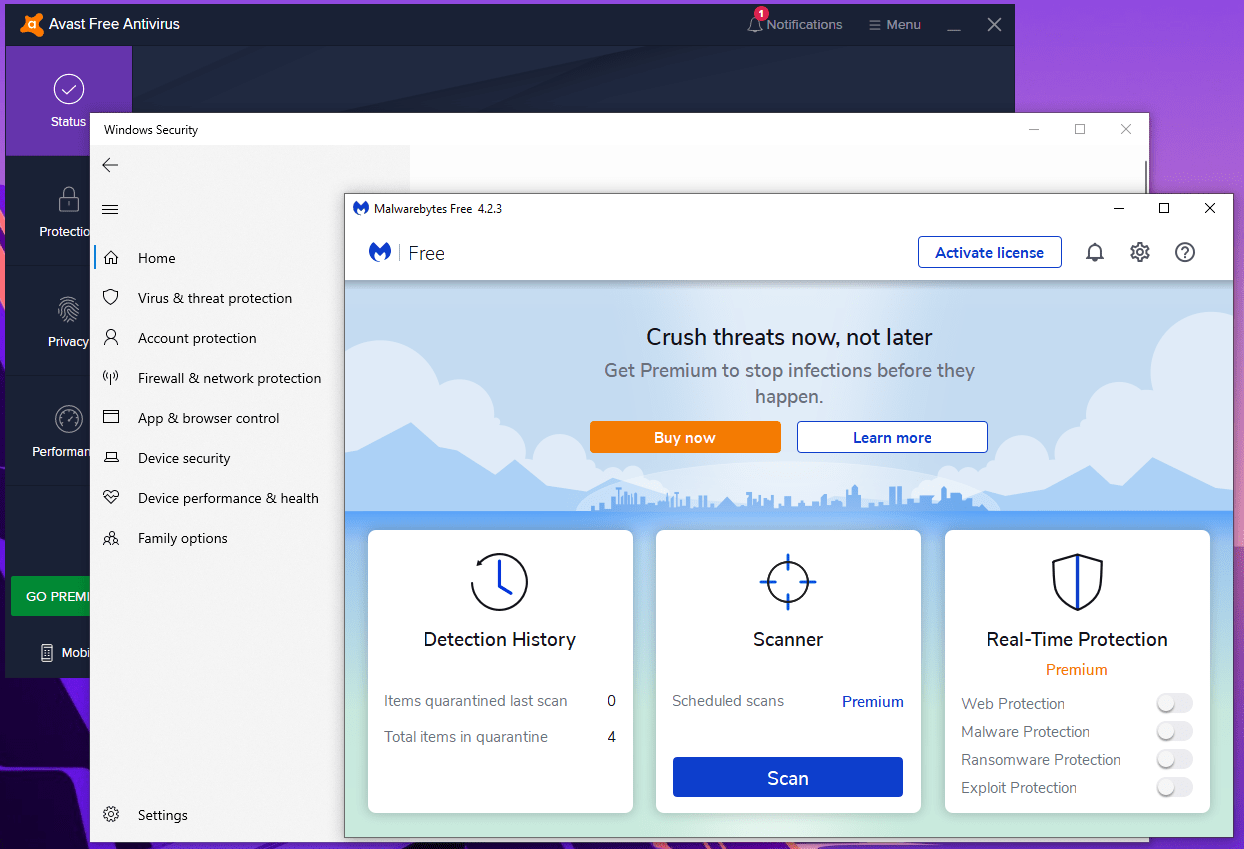Click Premium link next to Scheduled scans
Screen dimensions: 1244x849
point(873,702)
